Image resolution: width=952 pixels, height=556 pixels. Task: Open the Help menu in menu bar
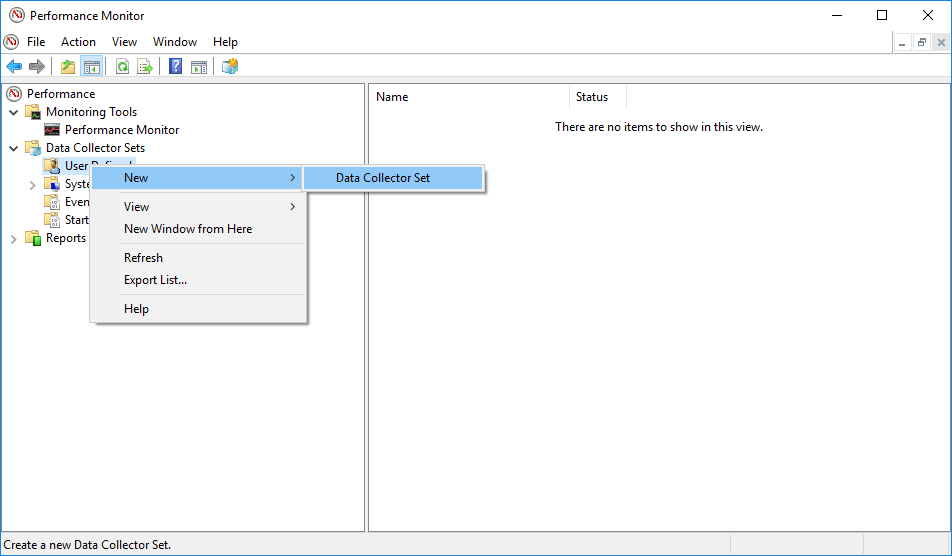(x=225, y=42)
